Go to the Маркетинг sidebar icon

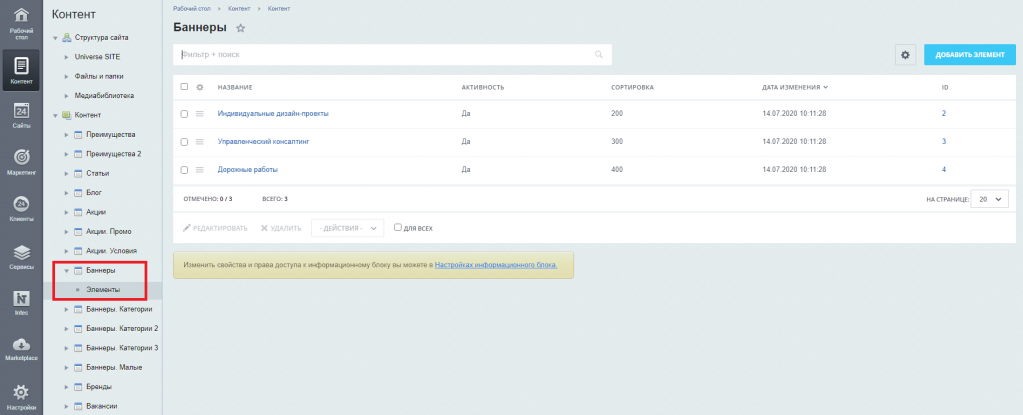point(20,162)
